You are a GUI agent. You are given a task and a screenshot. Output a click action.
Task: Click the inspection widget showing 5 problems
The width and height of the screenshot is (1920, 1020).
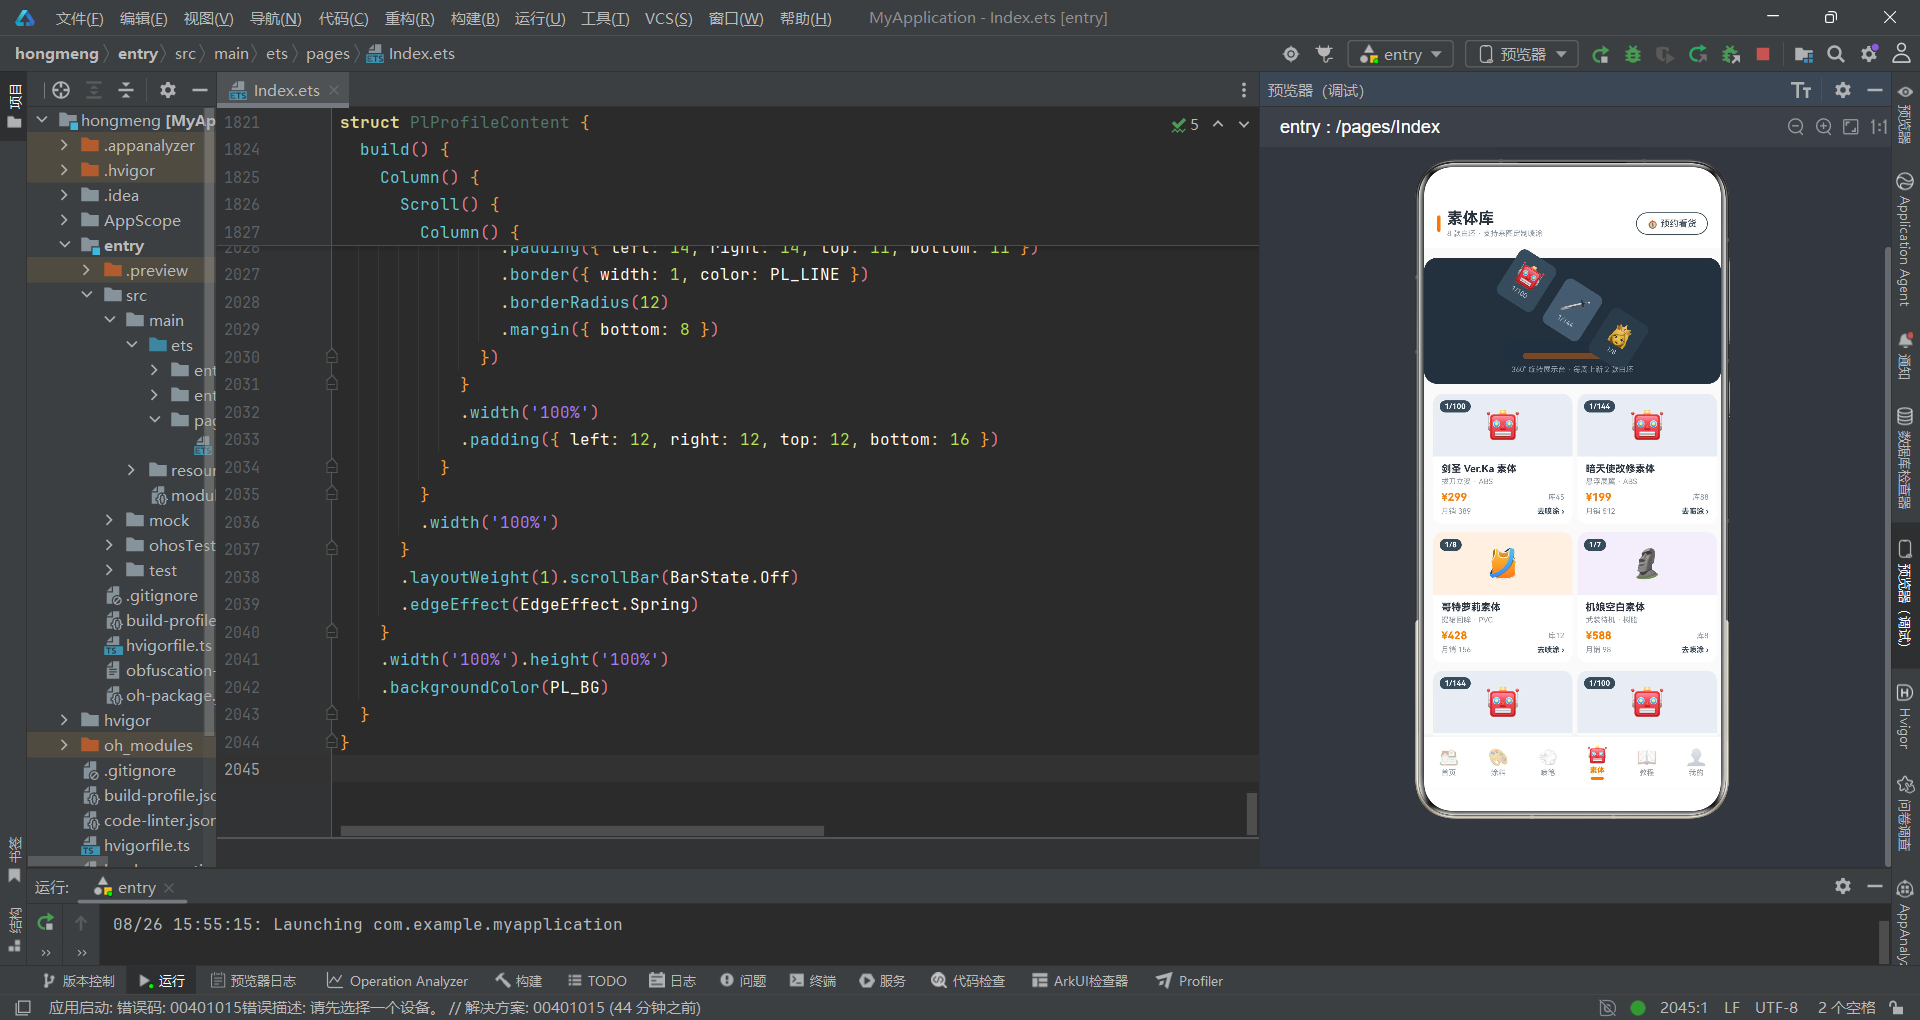[x=1185, y=125]
